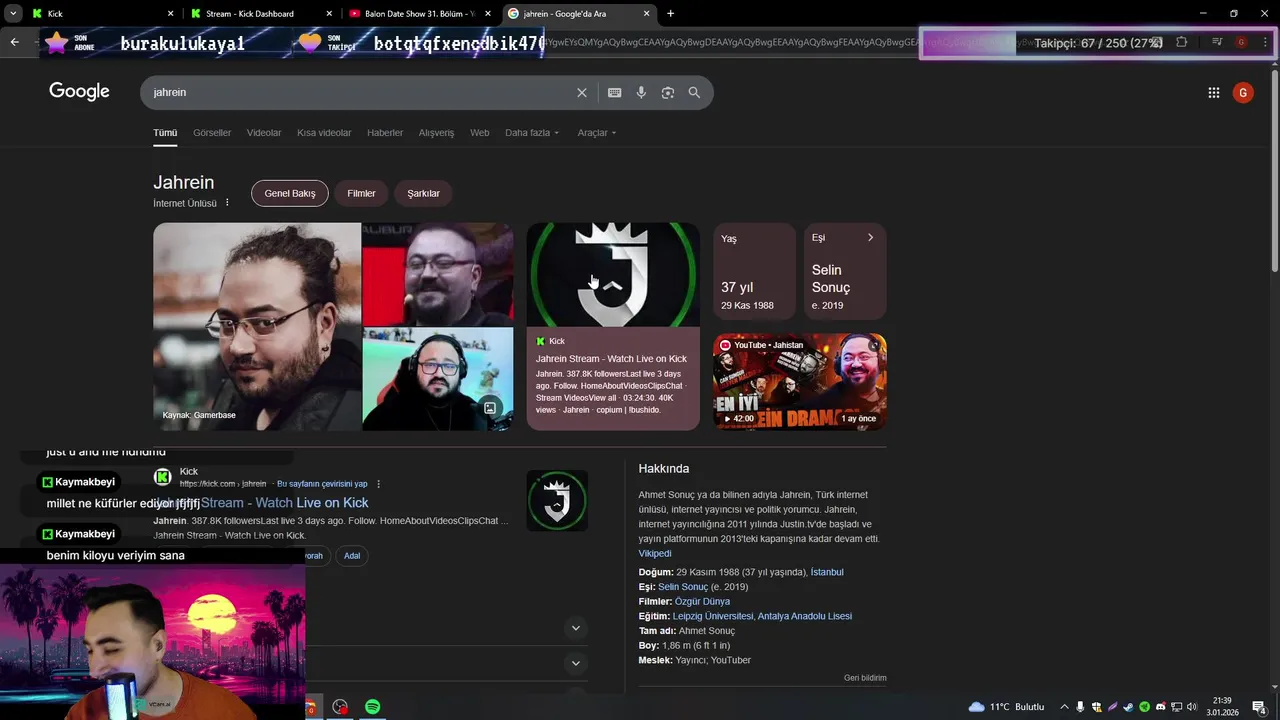Open the Özgür Dünya film link
This screenshot has width=1280, height=720.
coord(702,602)
